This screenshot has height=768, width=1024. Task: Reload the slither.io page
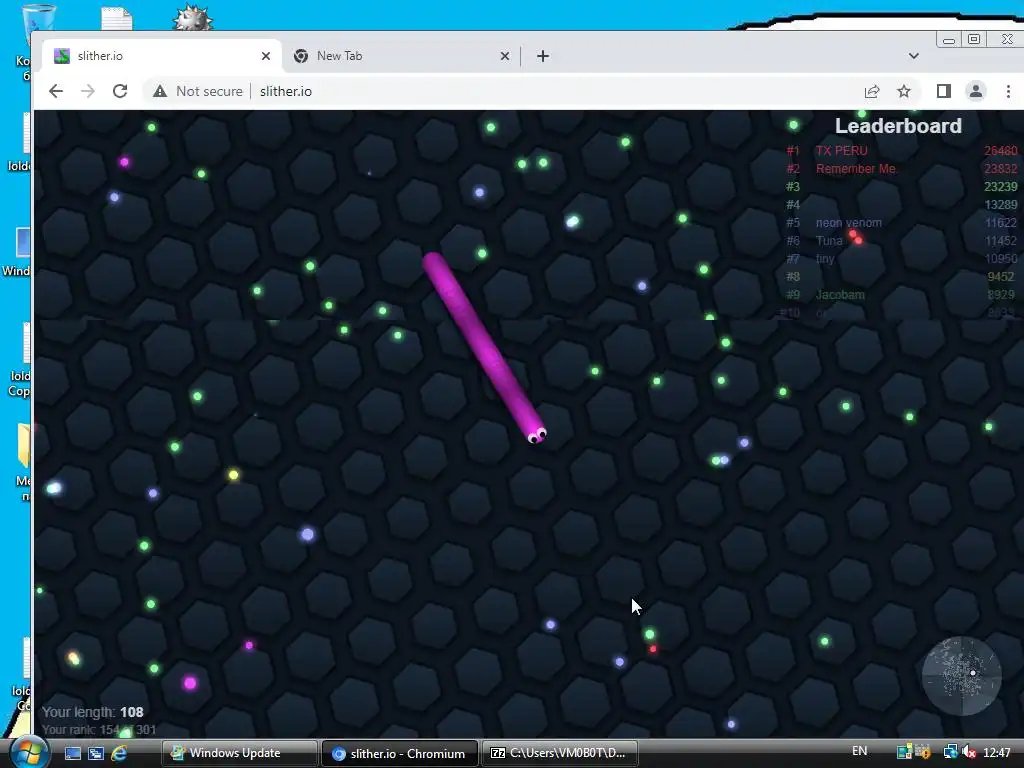point(120,91)
